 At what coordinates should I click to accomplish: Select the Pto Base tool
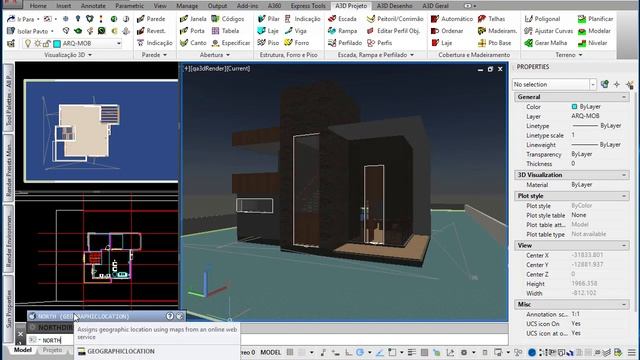[x=494, y=42]
